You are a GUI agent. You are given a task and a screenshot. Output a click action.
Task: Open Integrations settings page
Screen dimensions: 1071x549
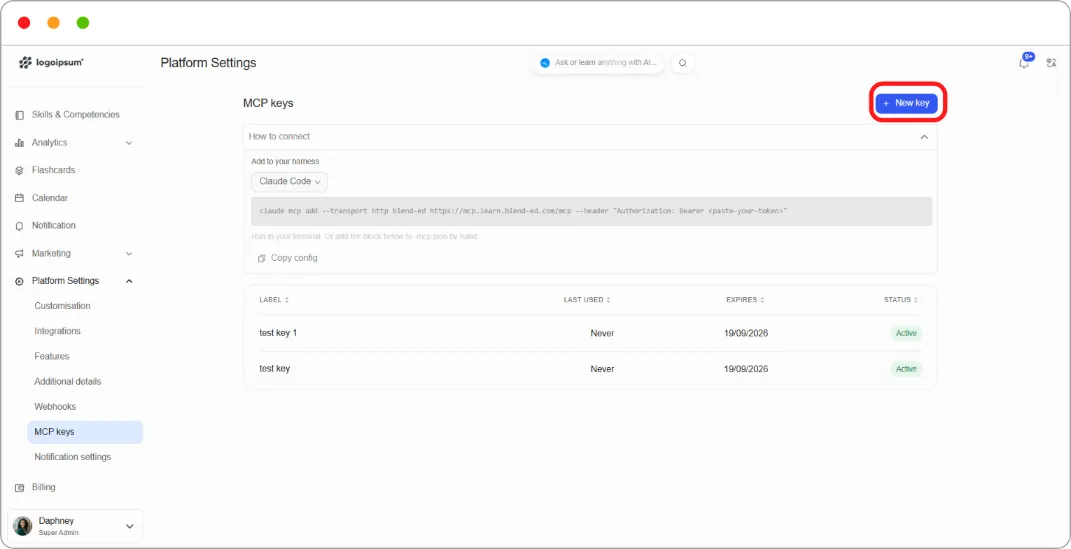click(x=57, y=331)
